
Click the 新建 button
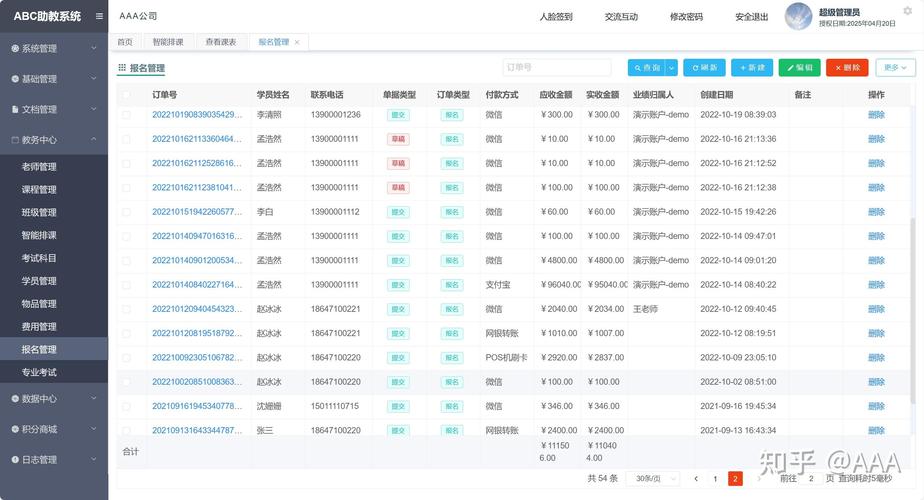click(x=752, y=68)
